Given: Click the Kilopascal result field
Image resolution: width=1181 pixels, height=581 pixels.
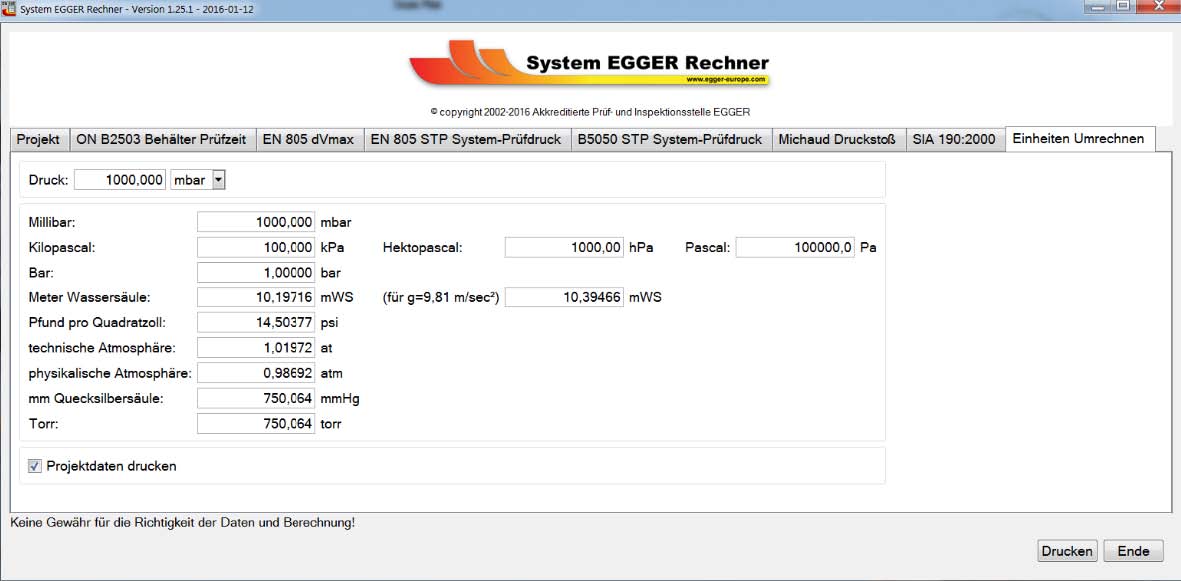Looking at the screenshot, I should coord(256,247).
